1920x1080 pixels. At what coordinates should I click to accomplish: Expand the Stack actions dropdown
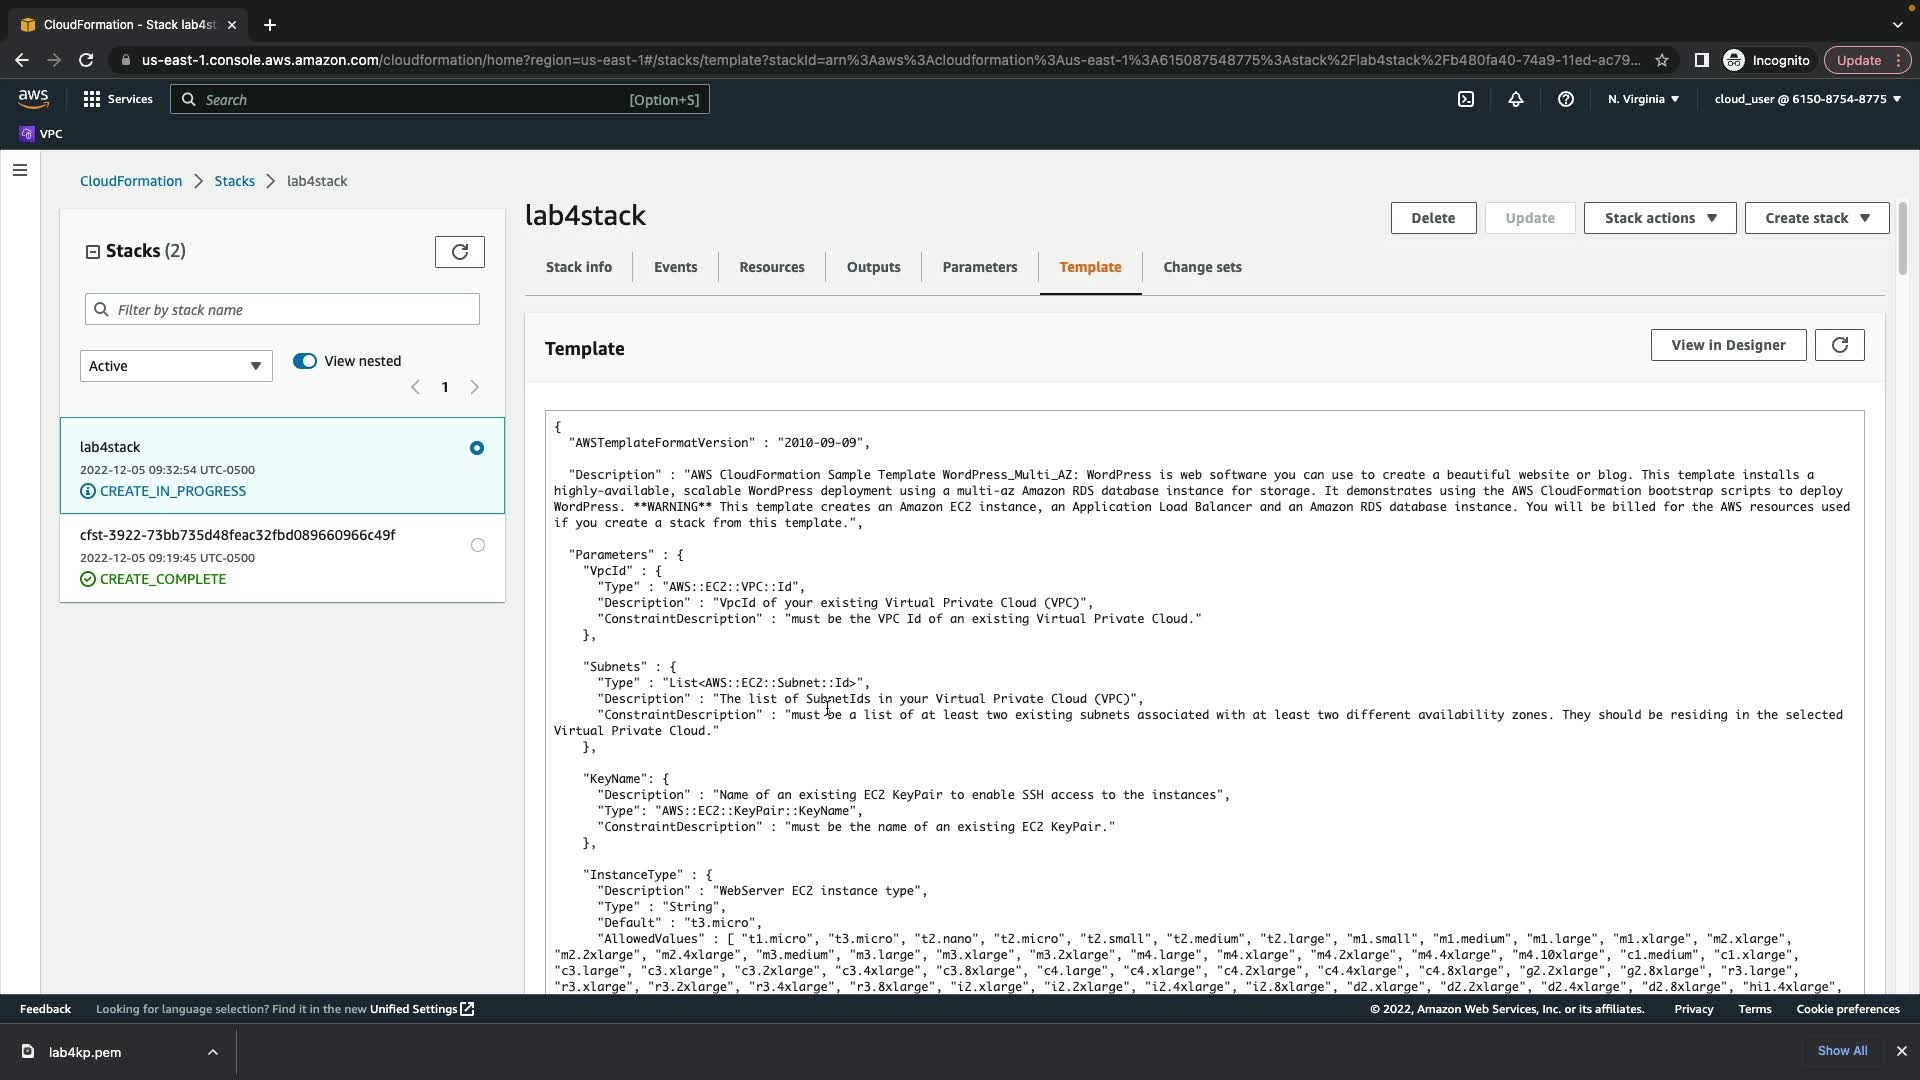pyautogui.click(x=1660, y=218)
